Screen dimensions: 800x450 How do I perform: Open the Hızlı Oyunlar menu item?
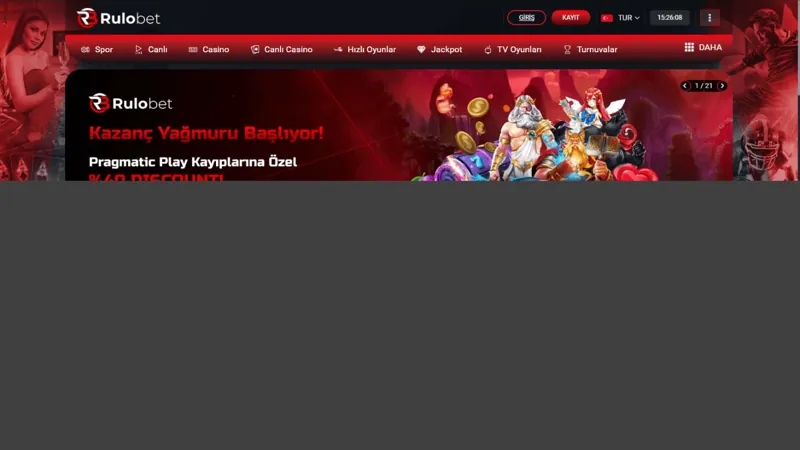(365, 49)
